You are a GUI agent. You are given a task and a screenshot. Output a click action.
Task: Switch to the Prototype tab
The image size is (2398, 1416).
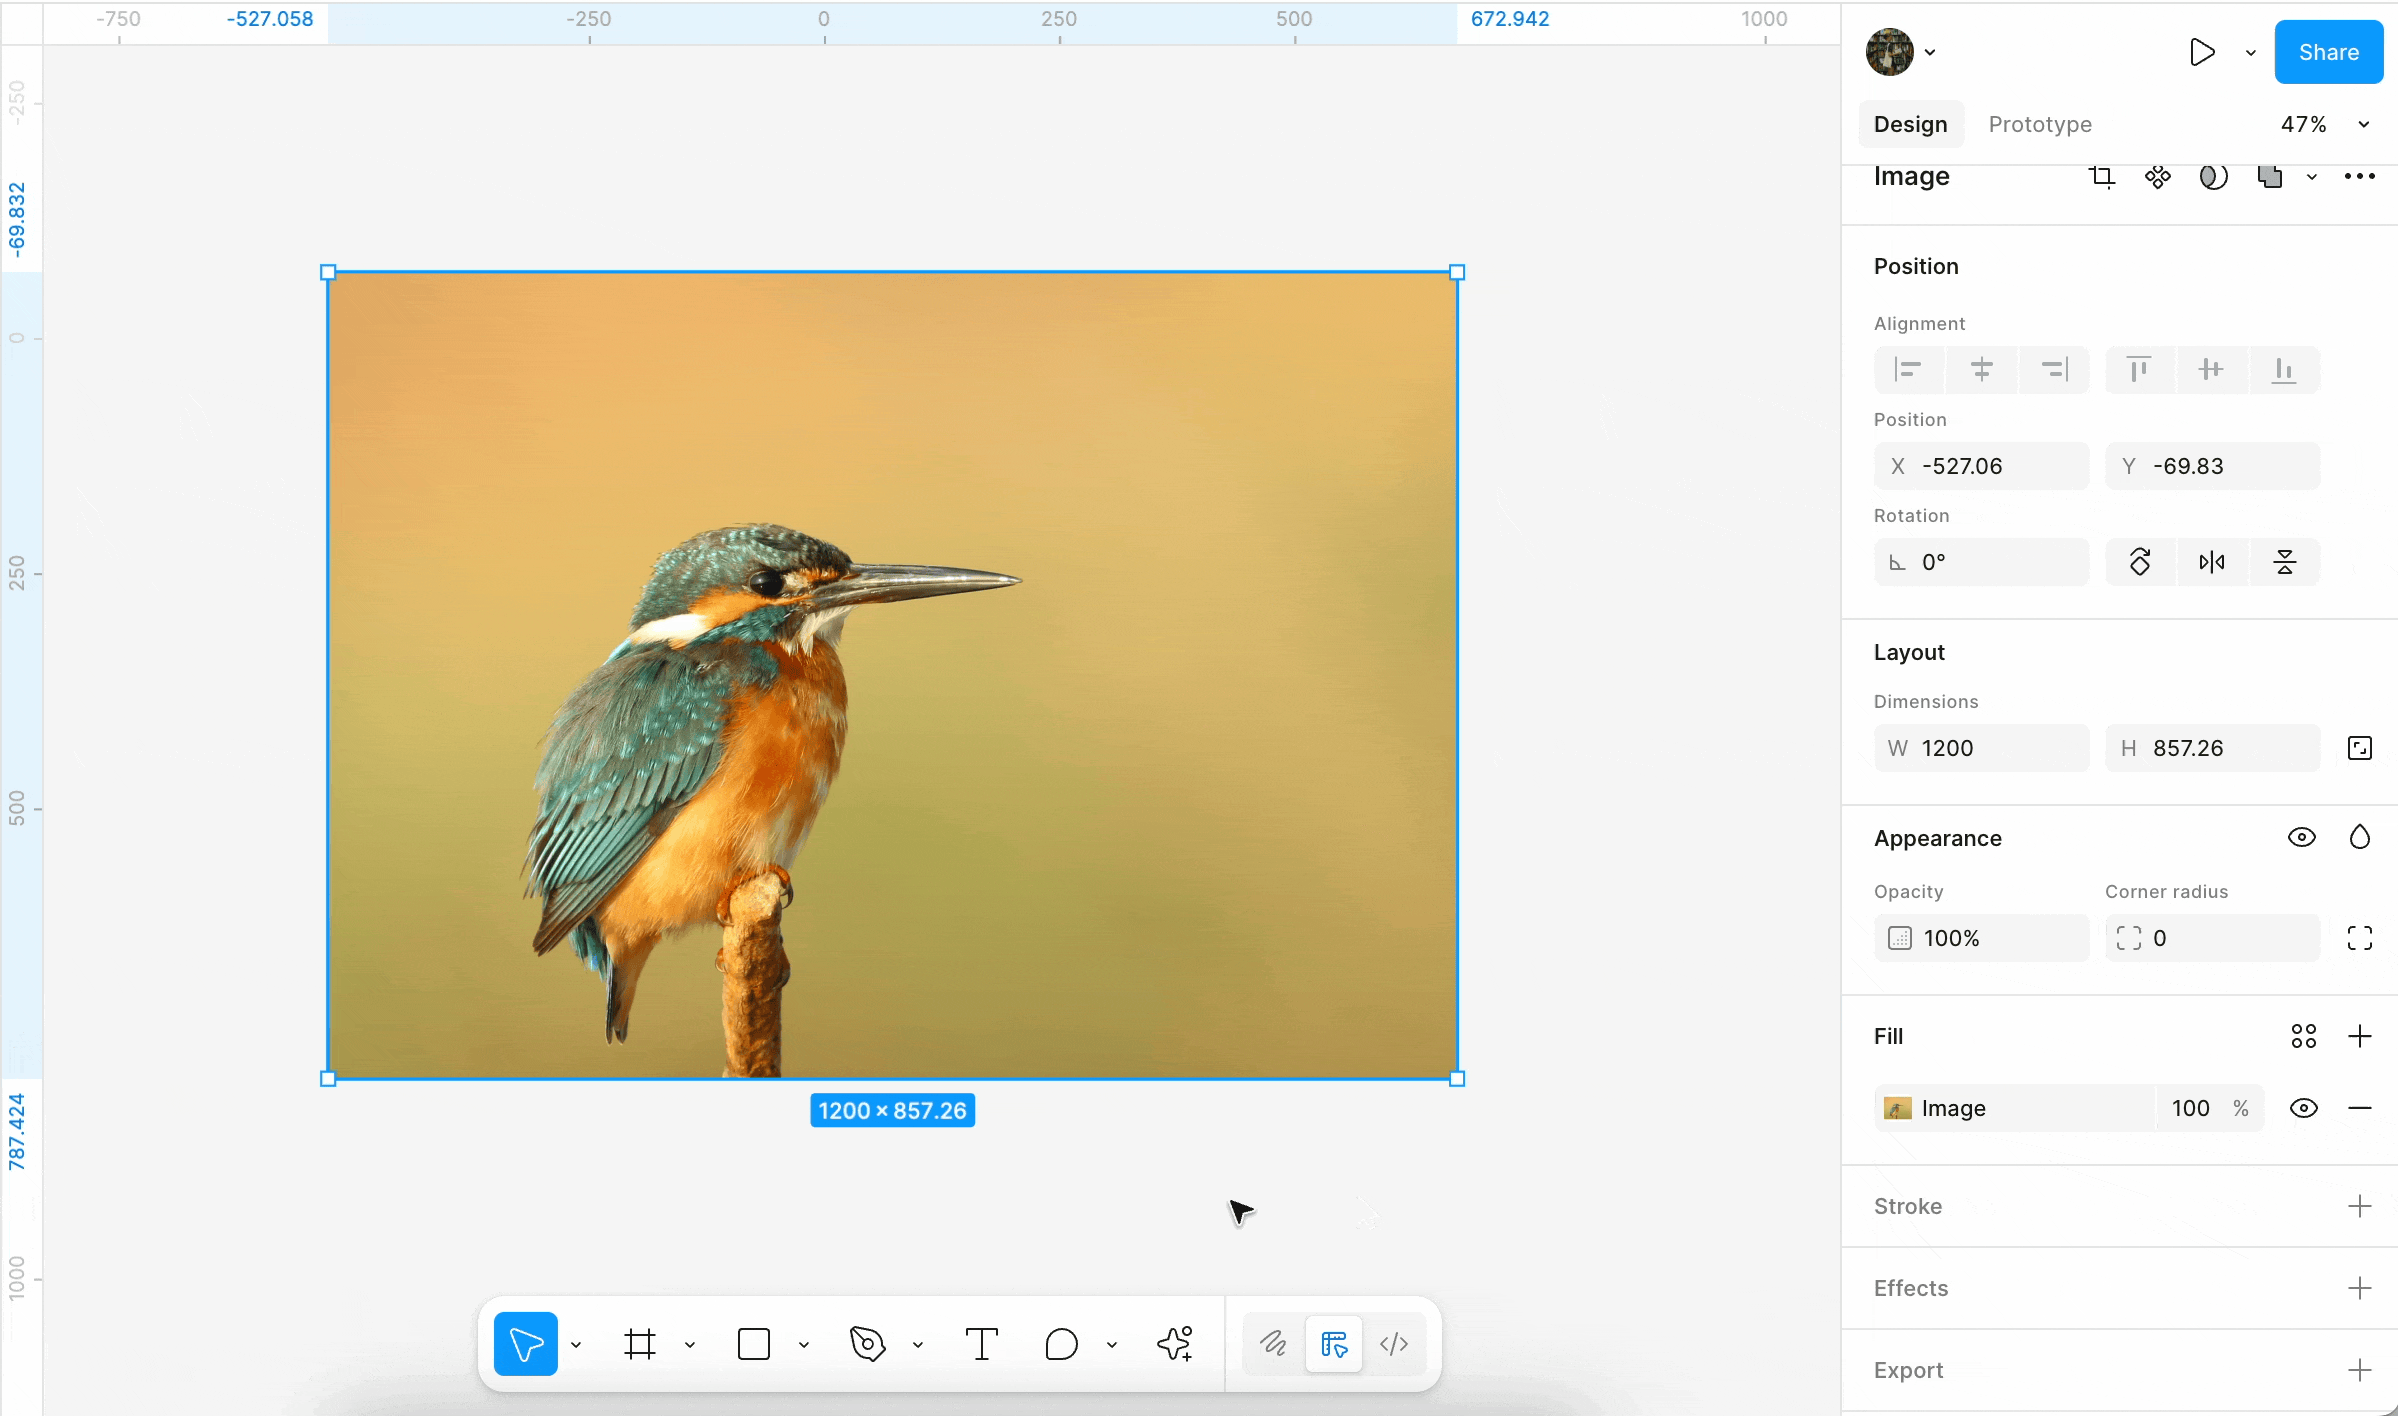[2040, 124]
